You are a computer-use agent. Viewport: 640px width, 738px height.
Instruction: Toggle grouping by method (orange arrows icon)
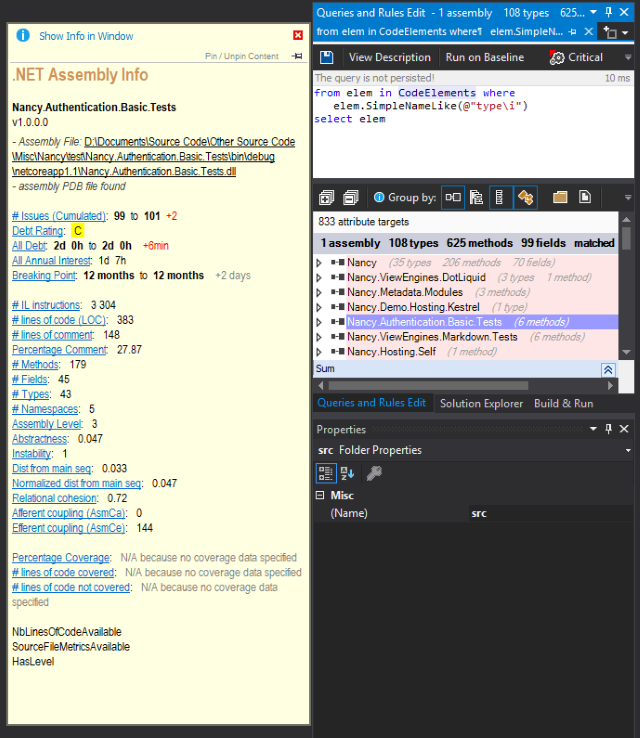coord(525,197)
